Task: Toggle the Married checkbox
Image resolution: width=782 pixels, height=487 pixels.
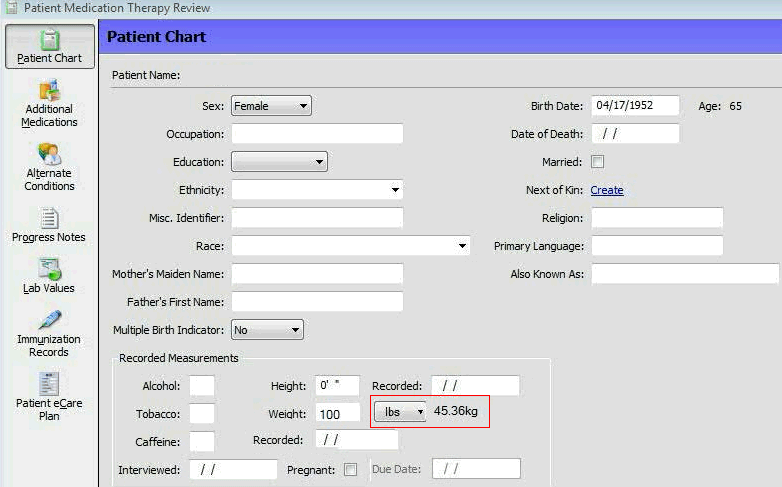Action: (598, 162)
